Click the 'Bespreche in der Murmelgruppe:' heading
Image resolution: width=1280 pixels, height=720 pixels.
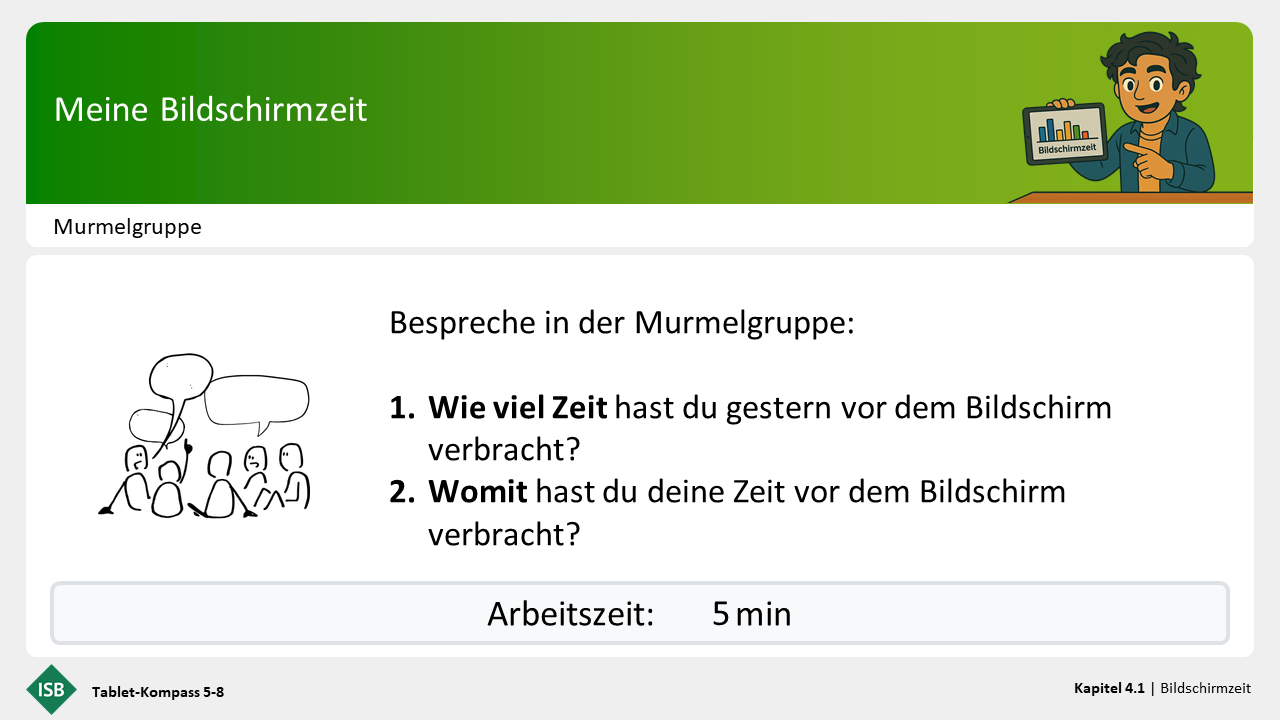[621, 324]
